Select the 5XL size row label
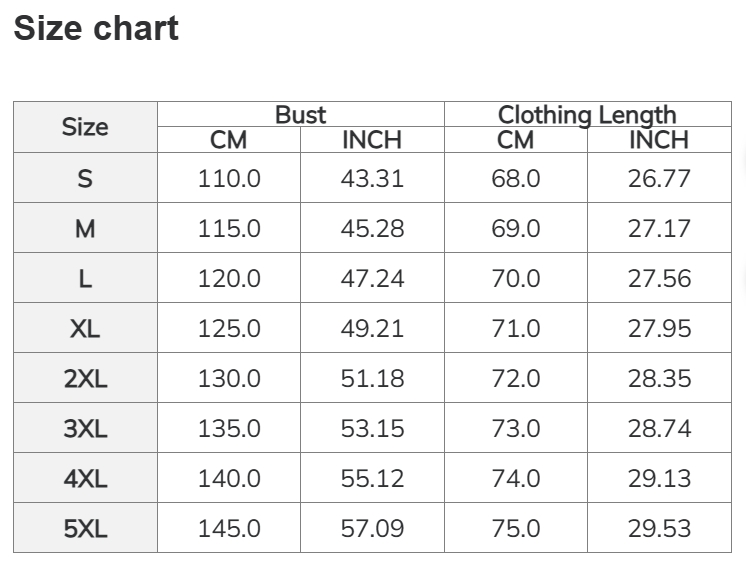This screenshot has width=746, height=567. coord(85,529)
